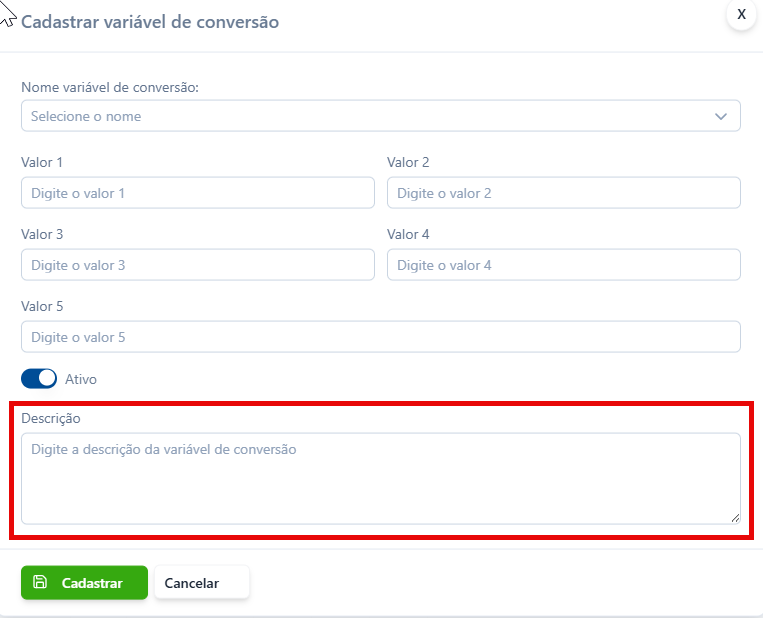
Task: Close the dialog with the X button
Action: 741,14
